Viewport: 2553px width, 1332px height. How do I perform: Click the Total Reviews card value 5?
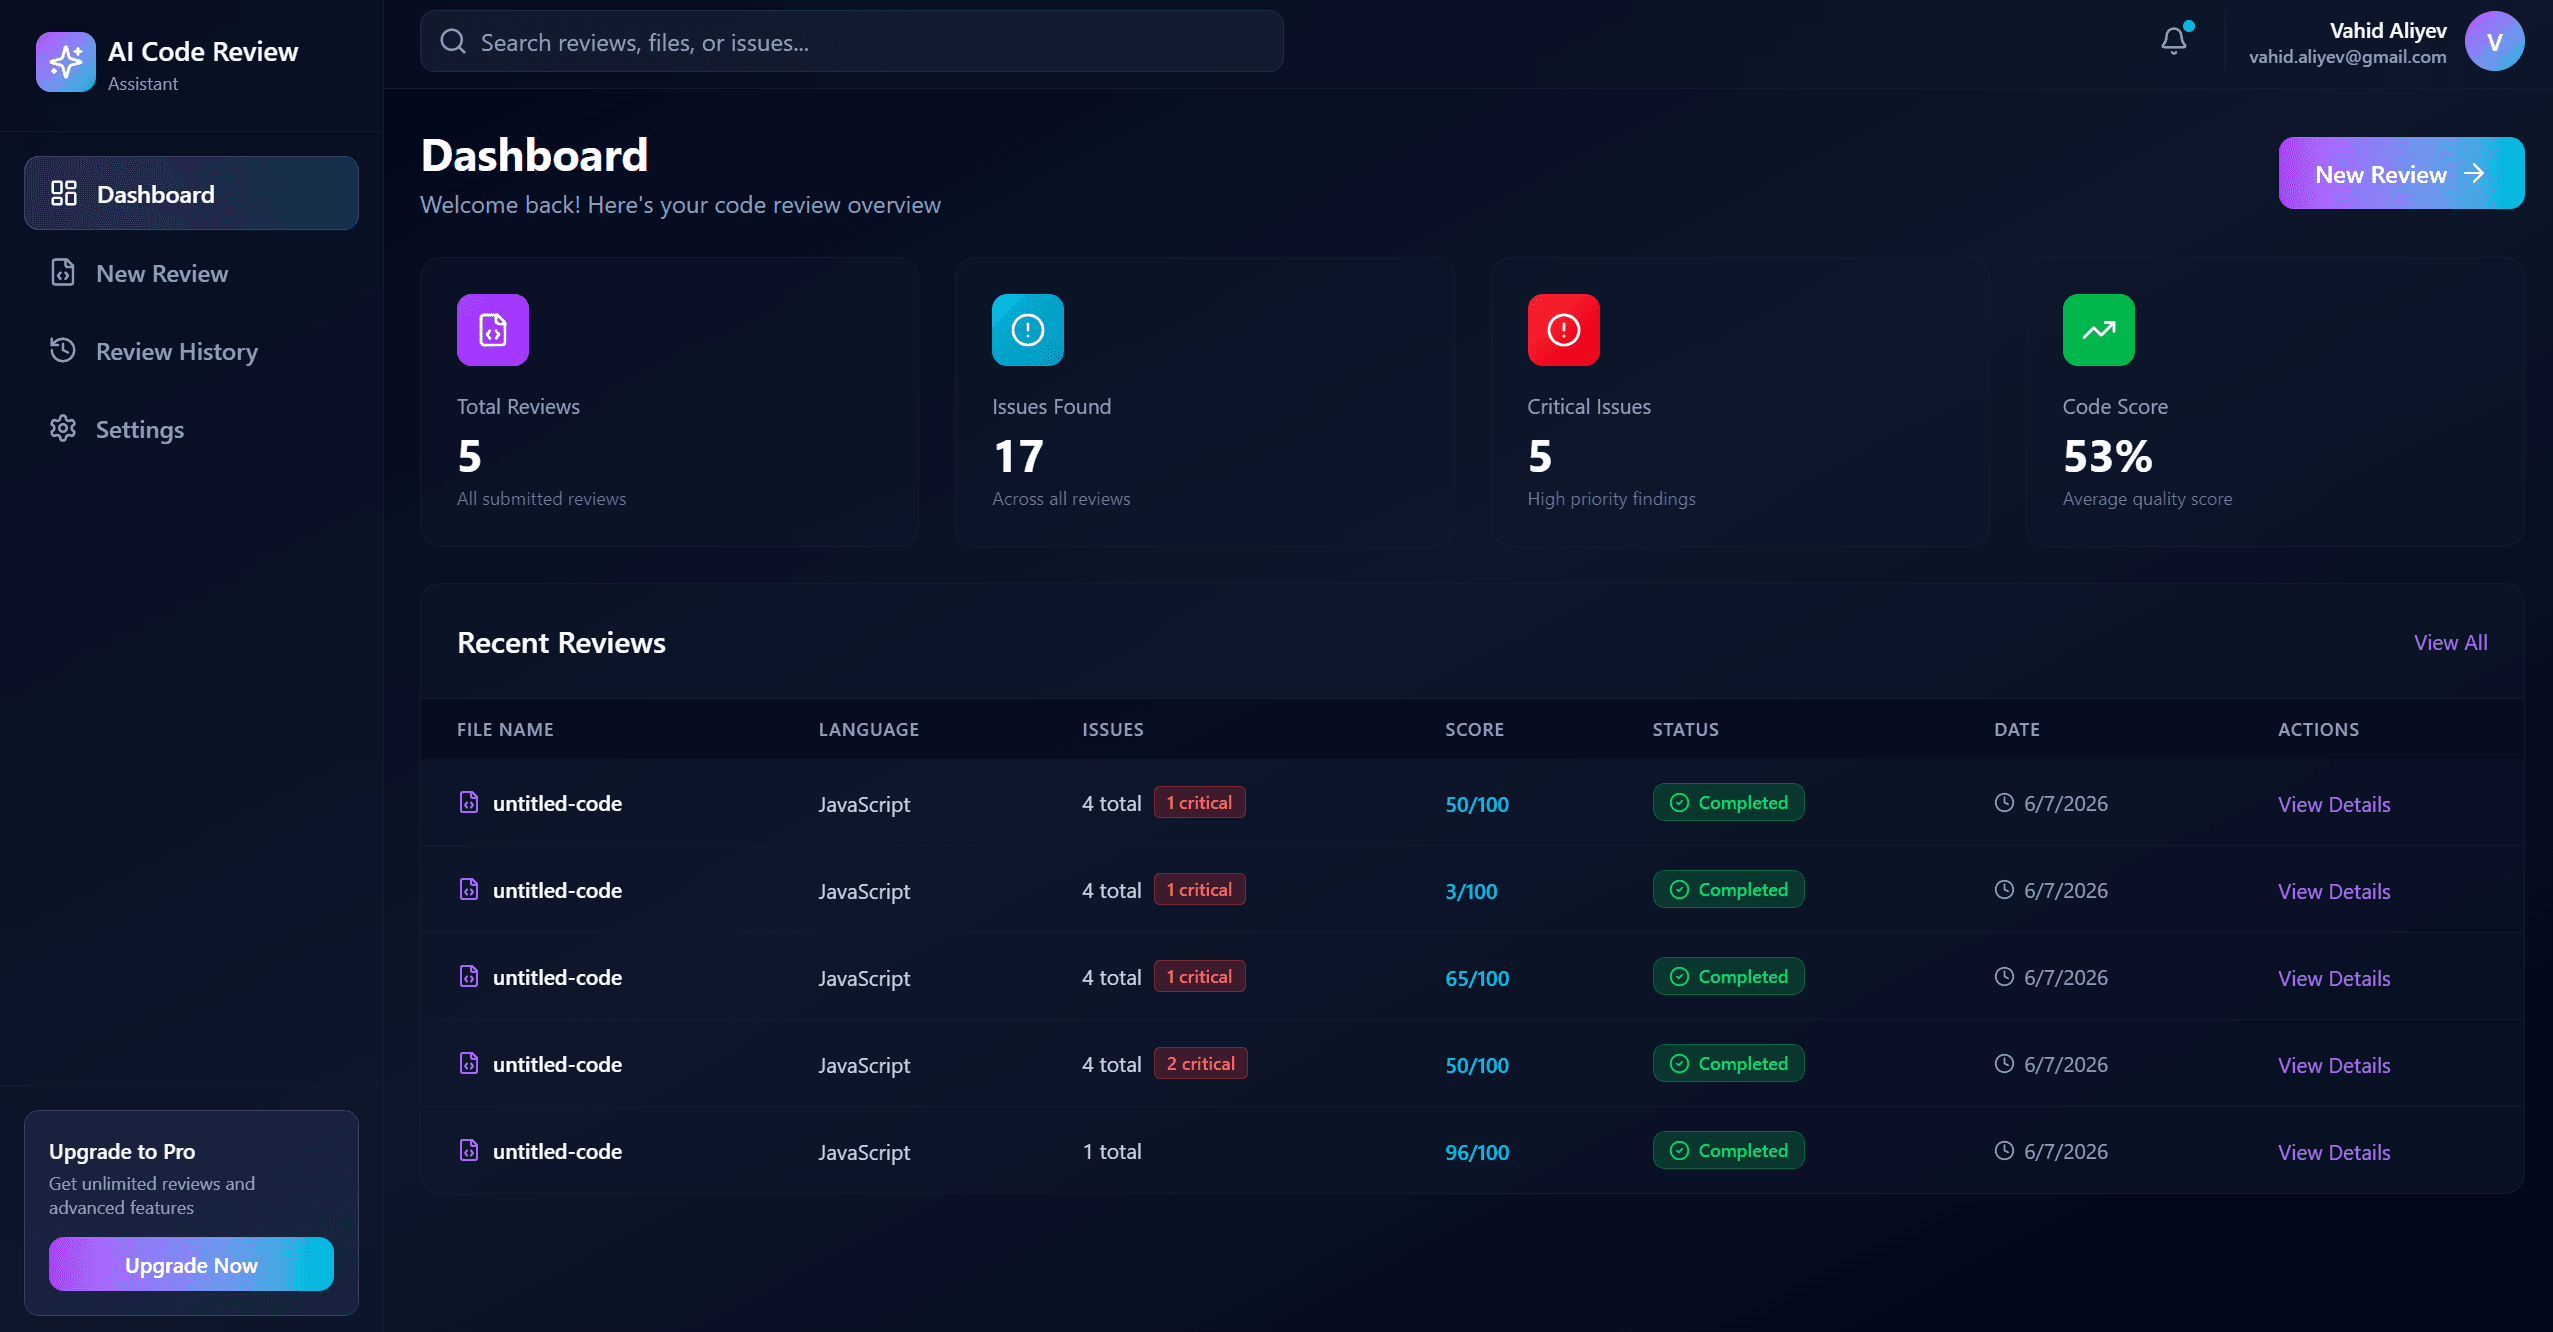pos(470,457)
